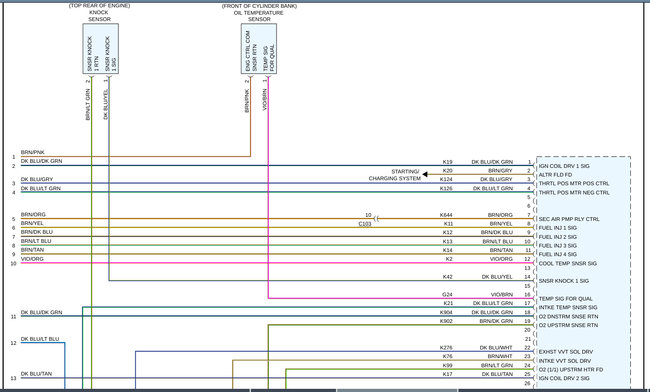The height and width of the screenshot is (392, 650).
Task: Click the FUEL INJ 3 SIG label
Action: tap(557, 246)
